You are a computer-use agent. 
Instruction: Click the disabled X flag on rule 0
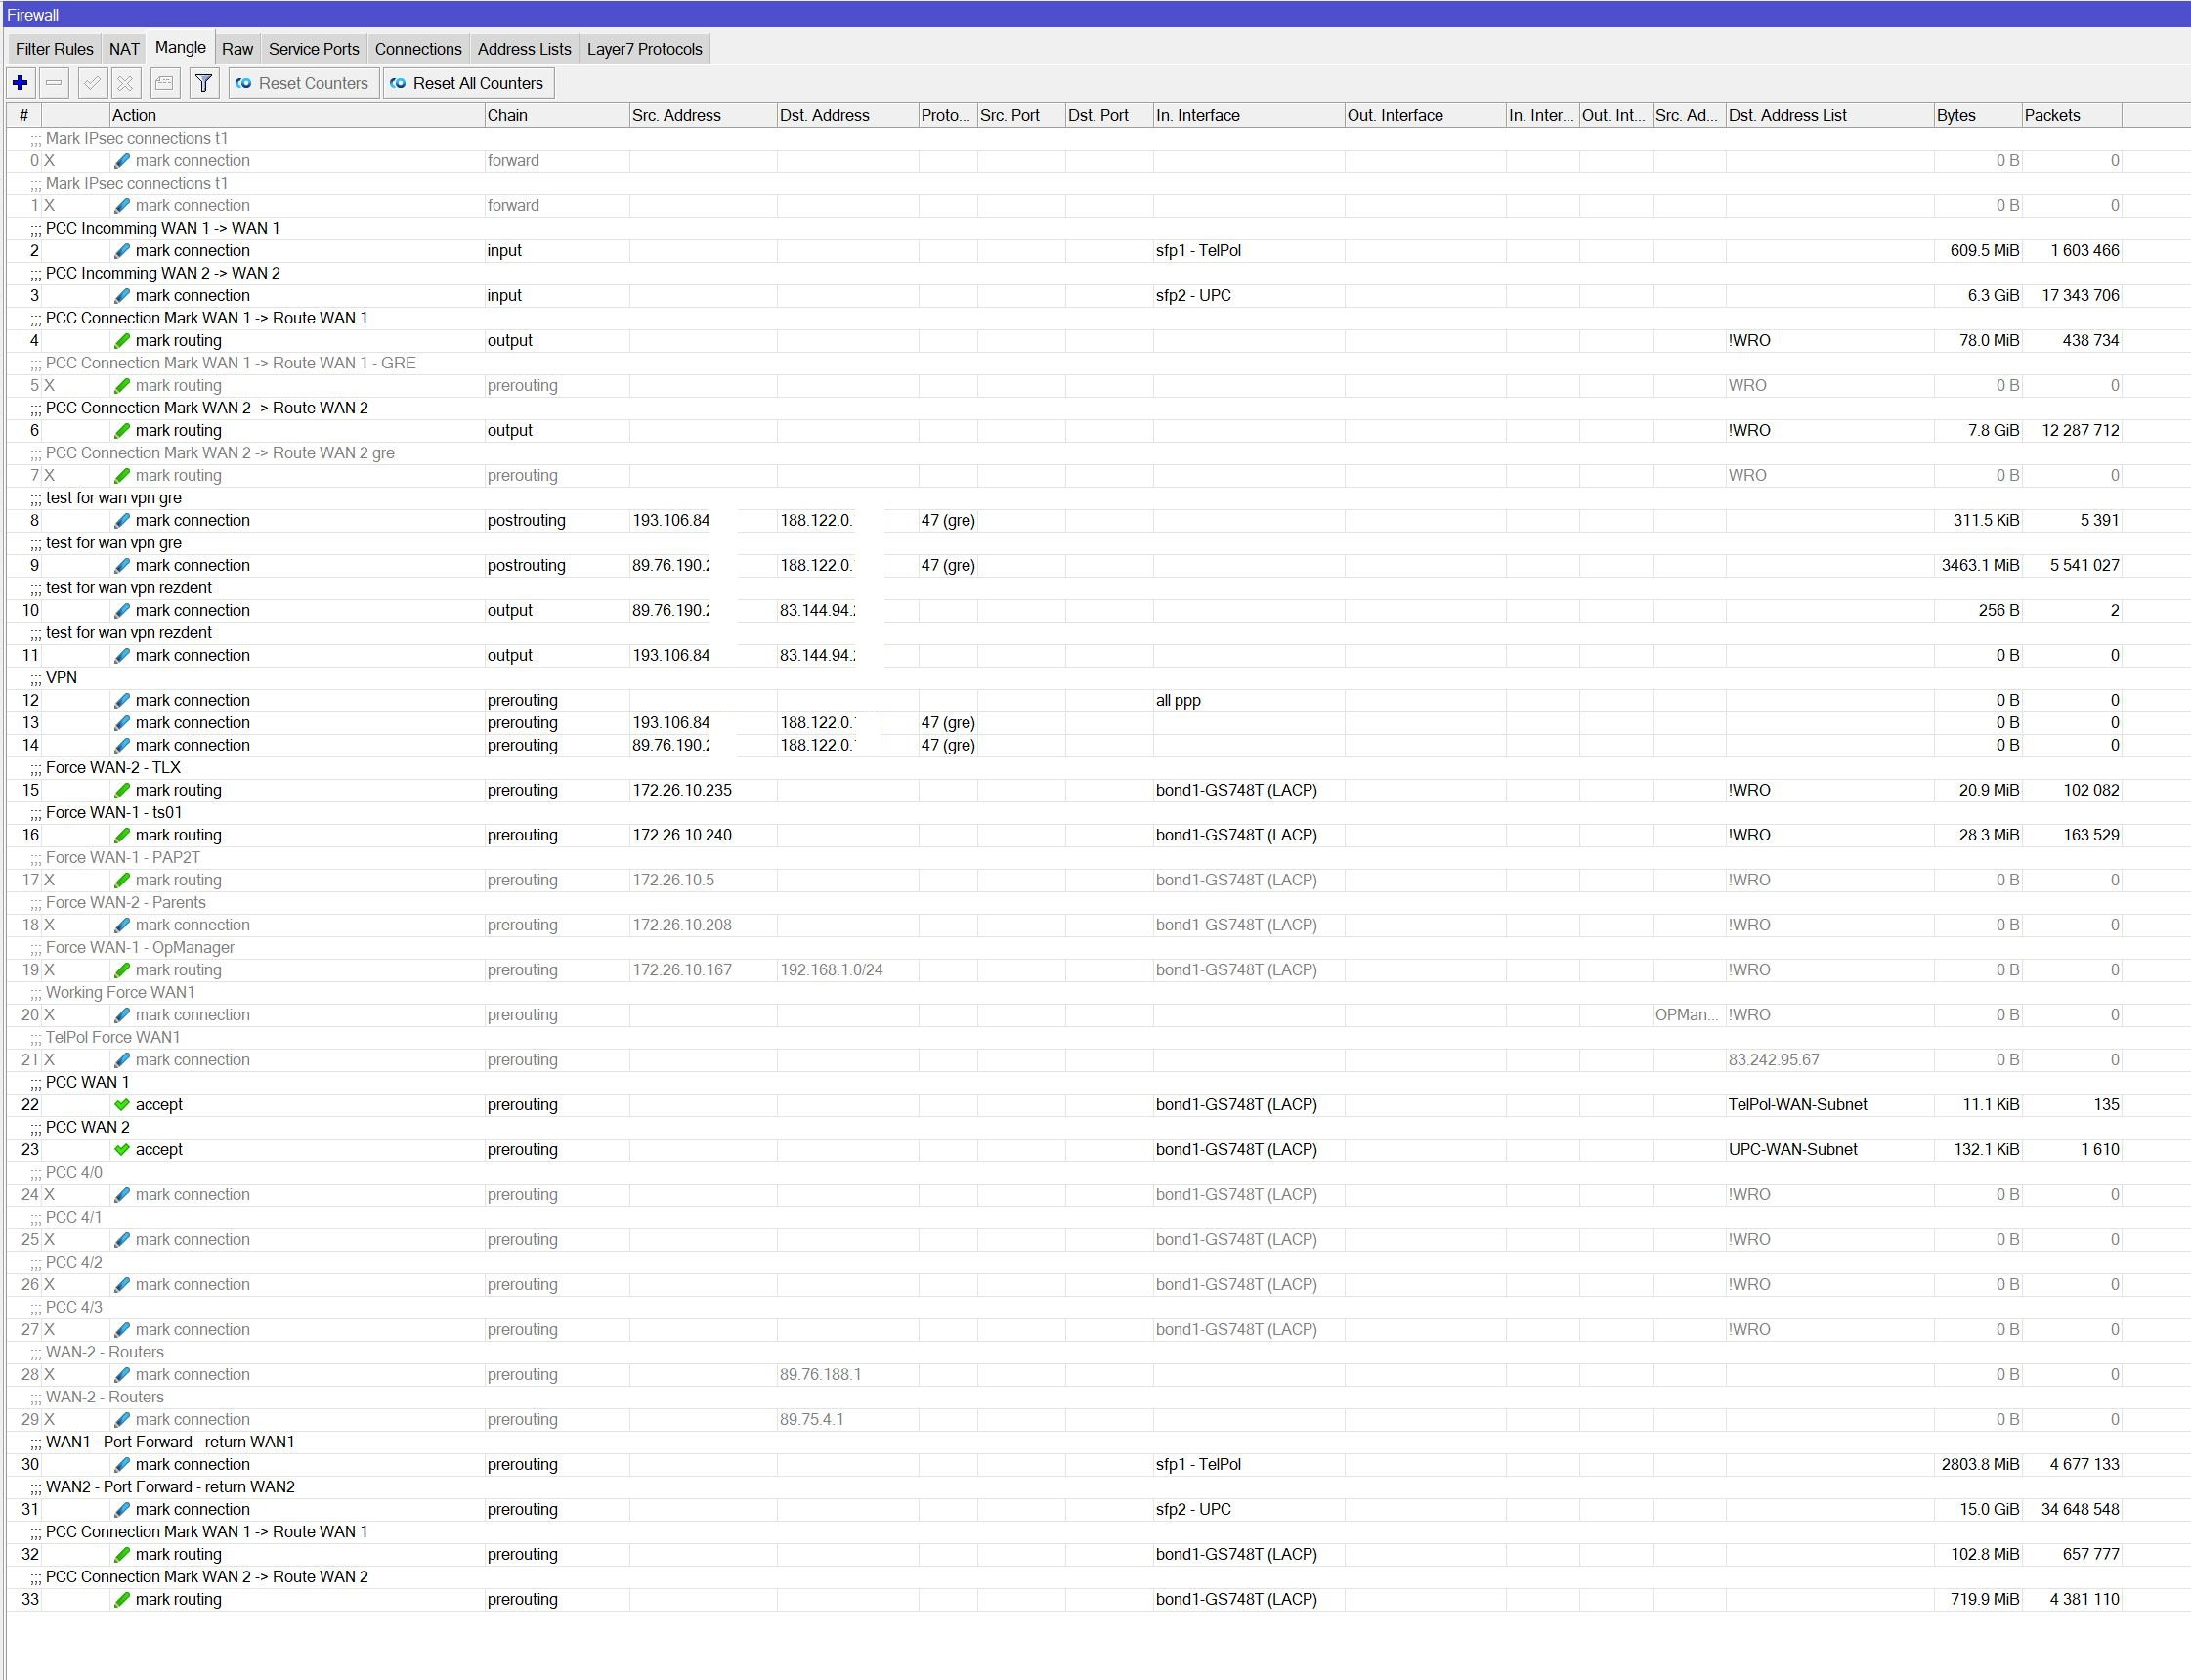tap(49, 161)
